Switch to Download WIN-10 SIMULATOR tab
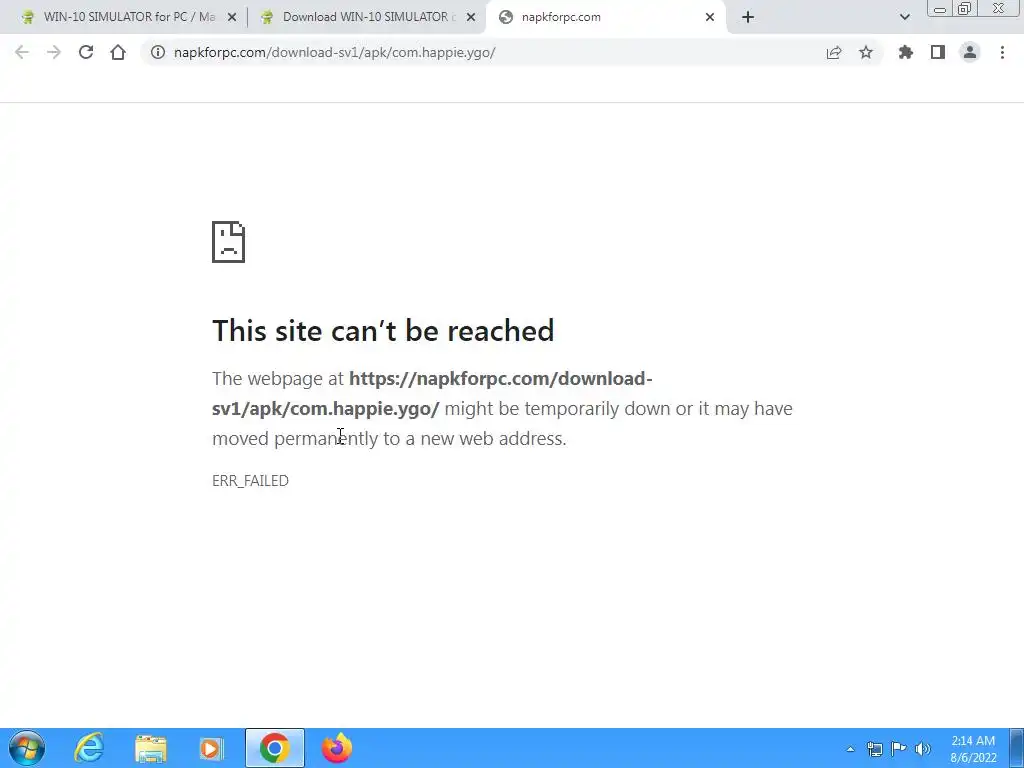The width and height of the screenshot is (1024, 768). pyautogui.click(x=368, y=17)
